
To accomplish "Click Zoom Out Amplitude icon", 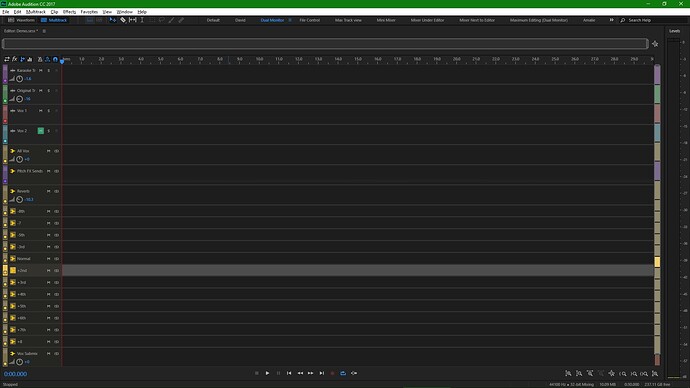I will [579, 373].
